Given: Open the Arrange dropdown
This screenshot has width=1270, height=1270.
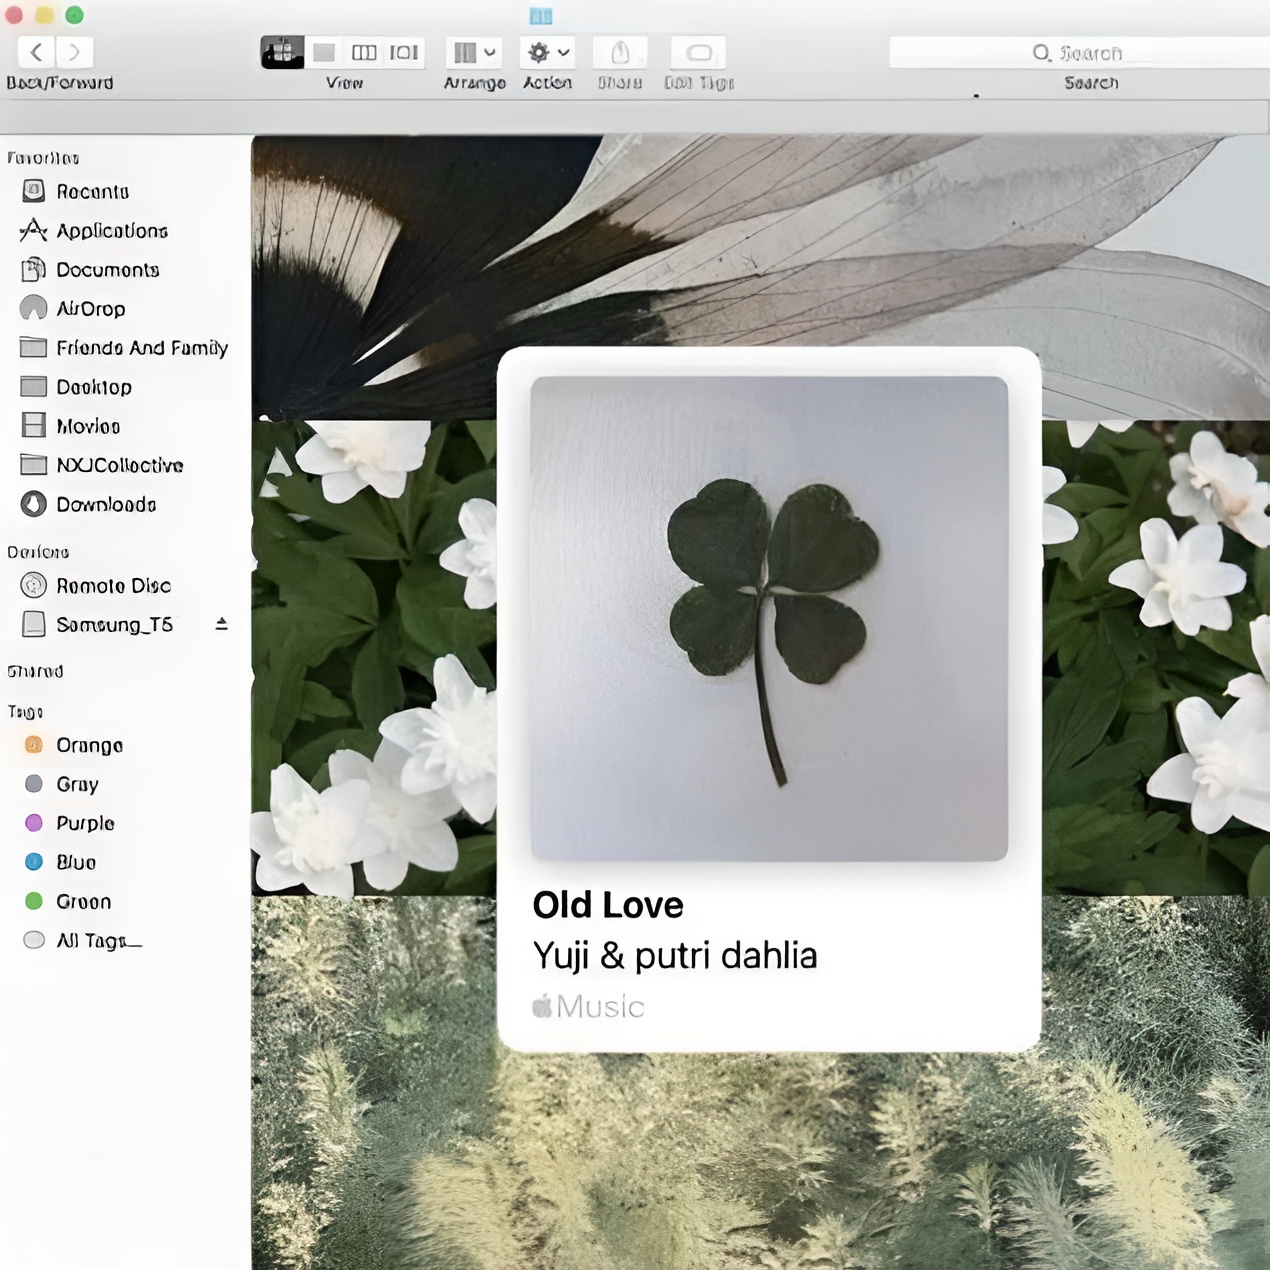Looking at the screenshot, I should click(x=474, y=52).
